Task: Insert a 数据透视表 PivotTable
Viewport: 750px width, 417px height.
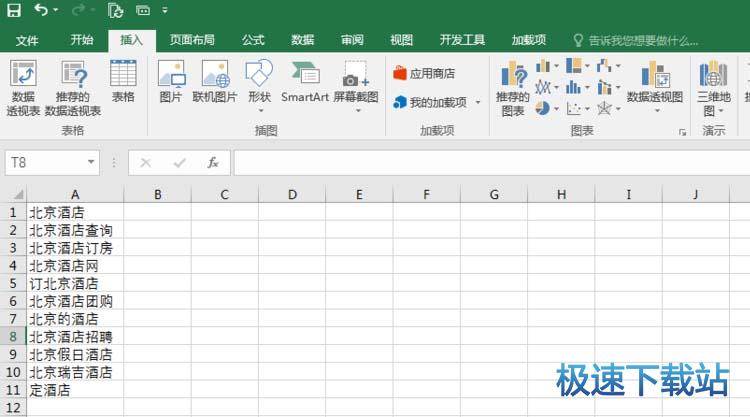Action: (23, 88)
